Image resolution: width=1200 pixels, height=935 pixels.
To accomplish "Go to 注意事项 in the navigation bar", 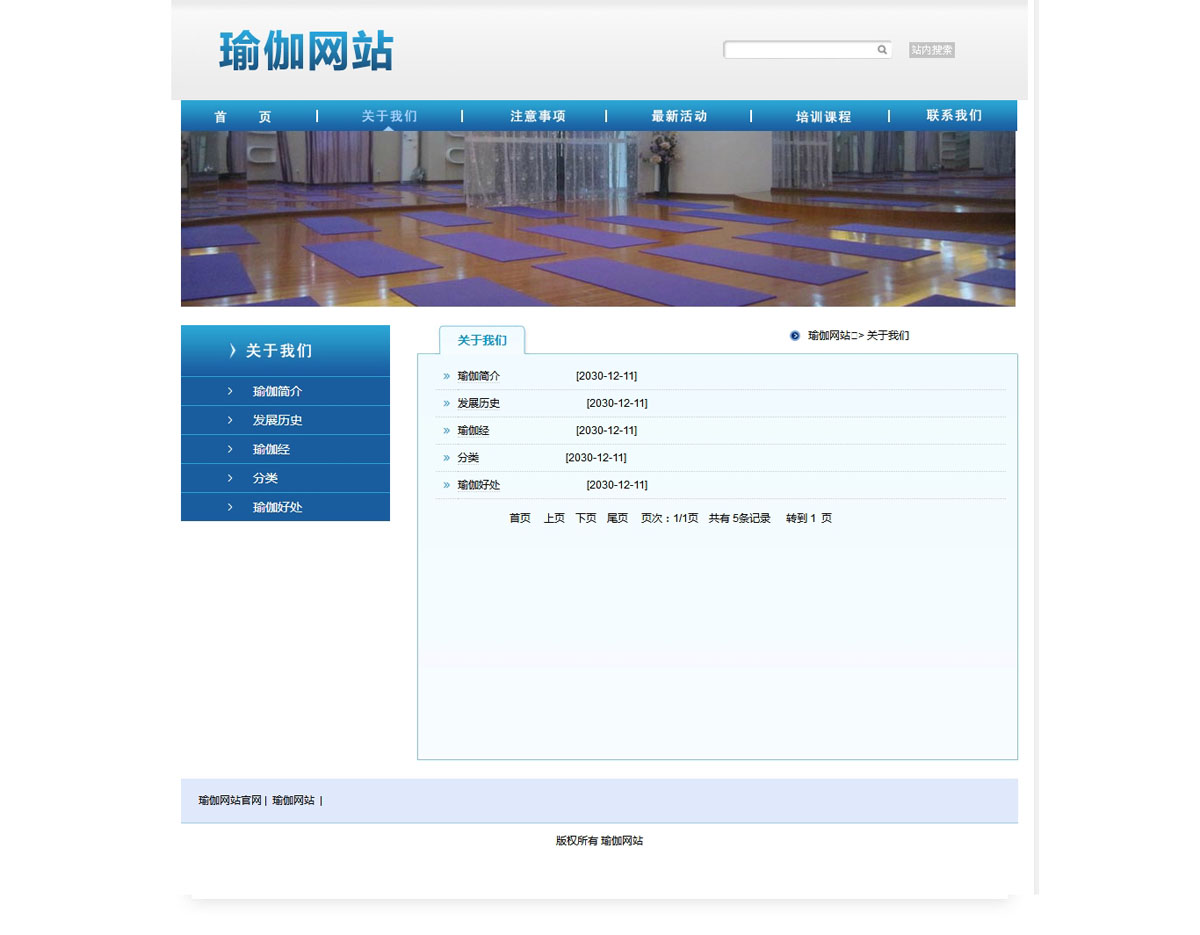I will 538,116.
